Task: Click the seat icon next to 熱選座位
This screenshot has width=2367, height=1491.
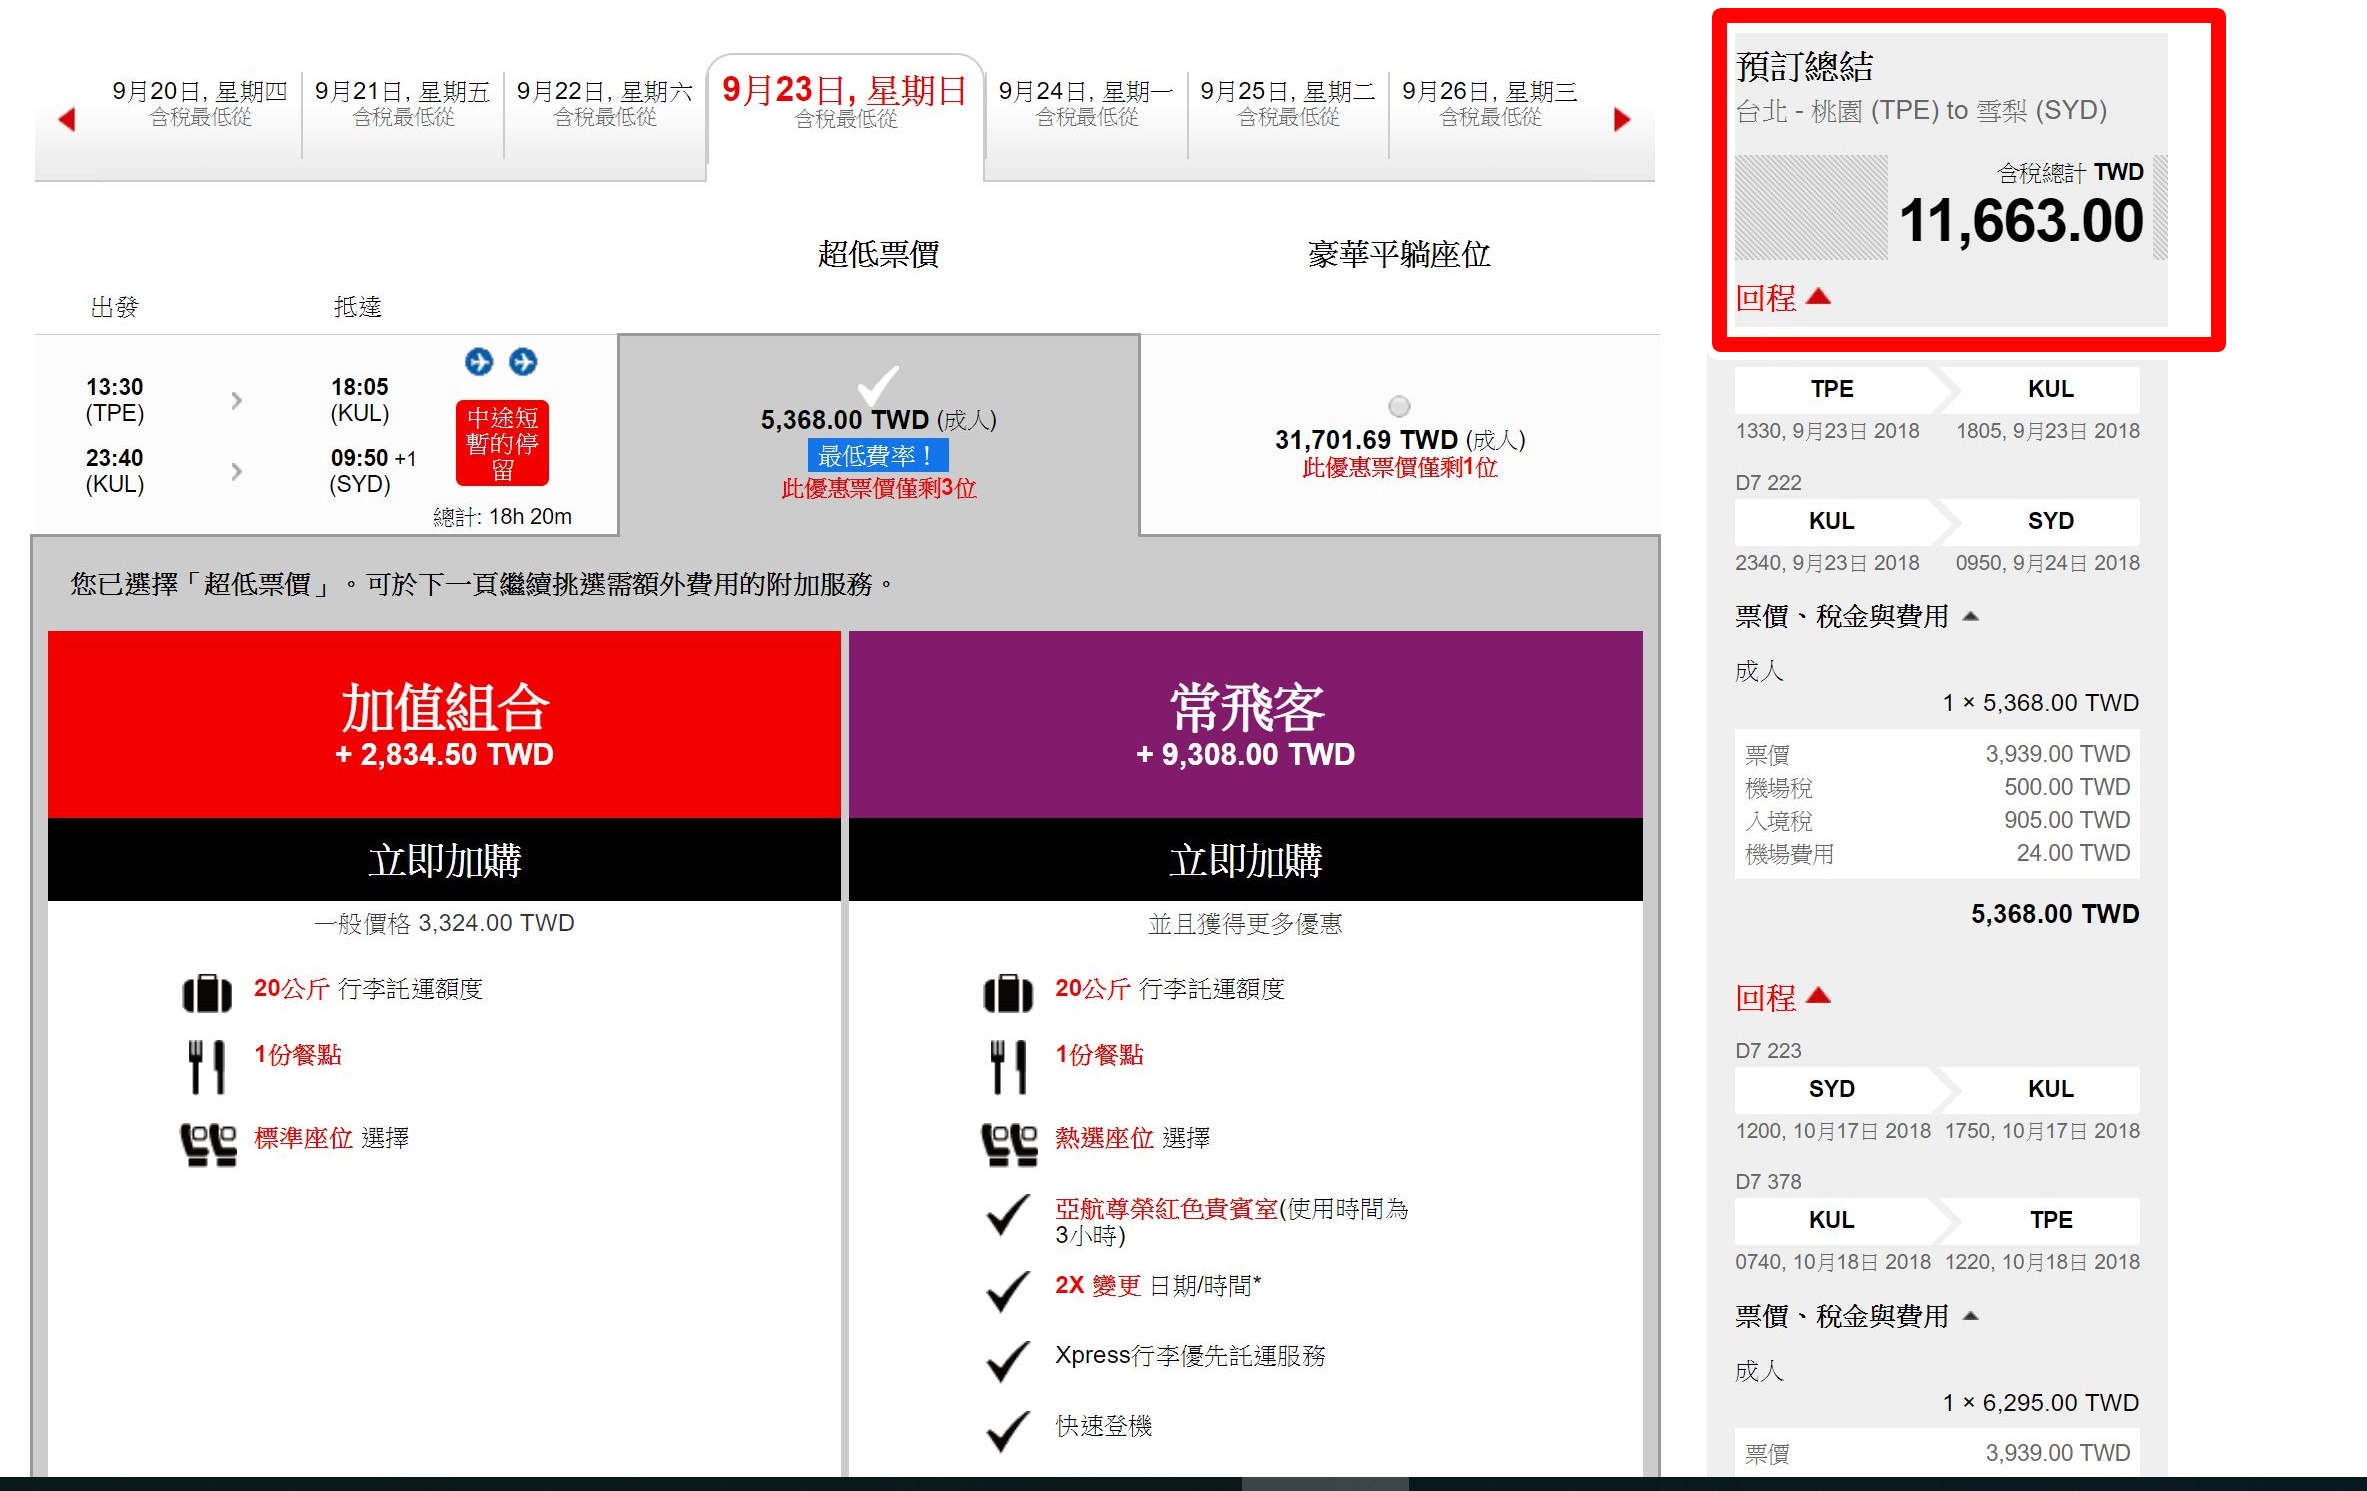Action: [x=1009, y=1144]
